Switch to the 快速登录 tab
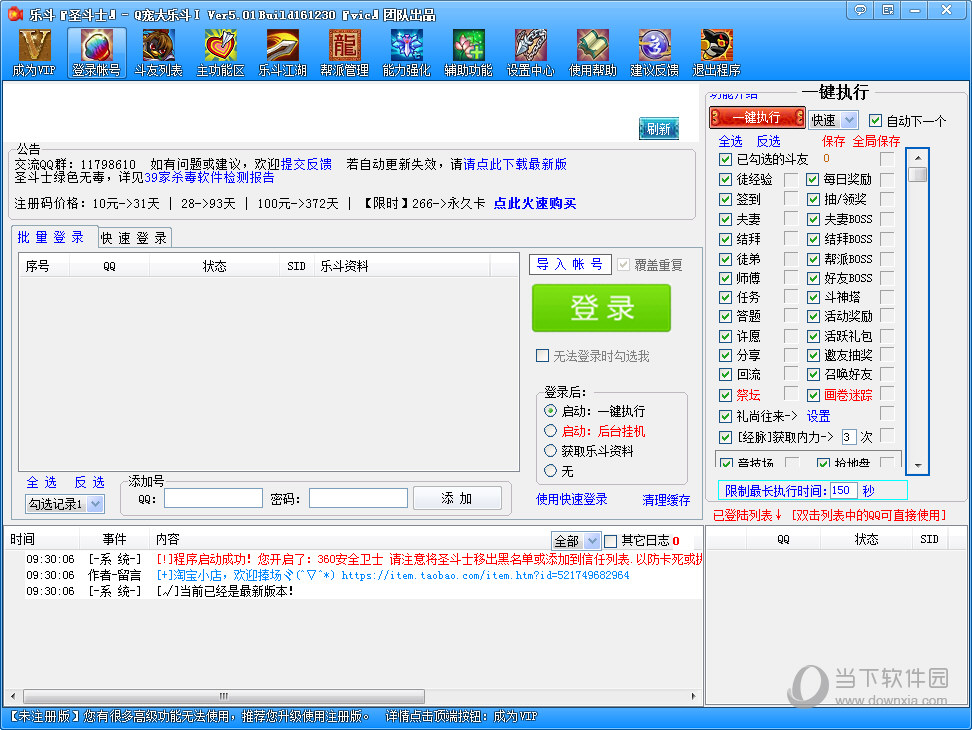This screenshot has height=730, width=972. tap(134, 238)
